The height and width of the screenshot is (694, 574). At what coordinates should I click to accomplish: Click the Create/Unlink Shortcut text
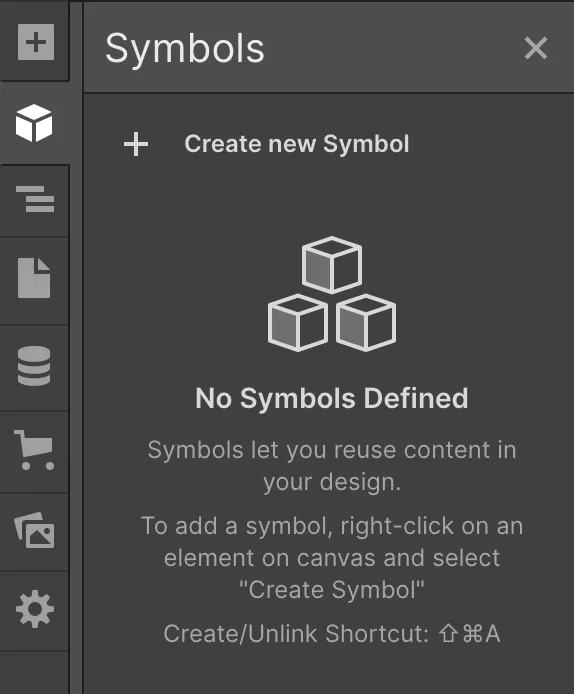click(296, 633)
